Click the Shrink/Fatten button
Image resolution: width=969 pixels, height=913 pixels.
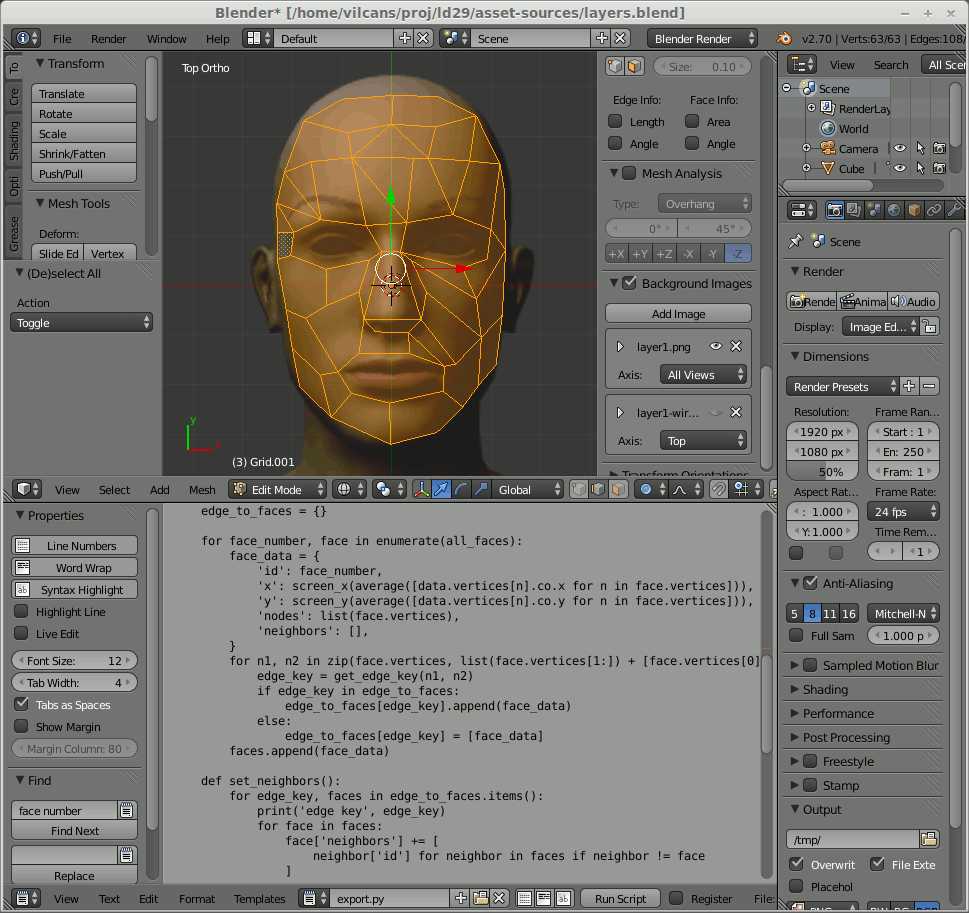pyautogui.click(x=83, y=153)
